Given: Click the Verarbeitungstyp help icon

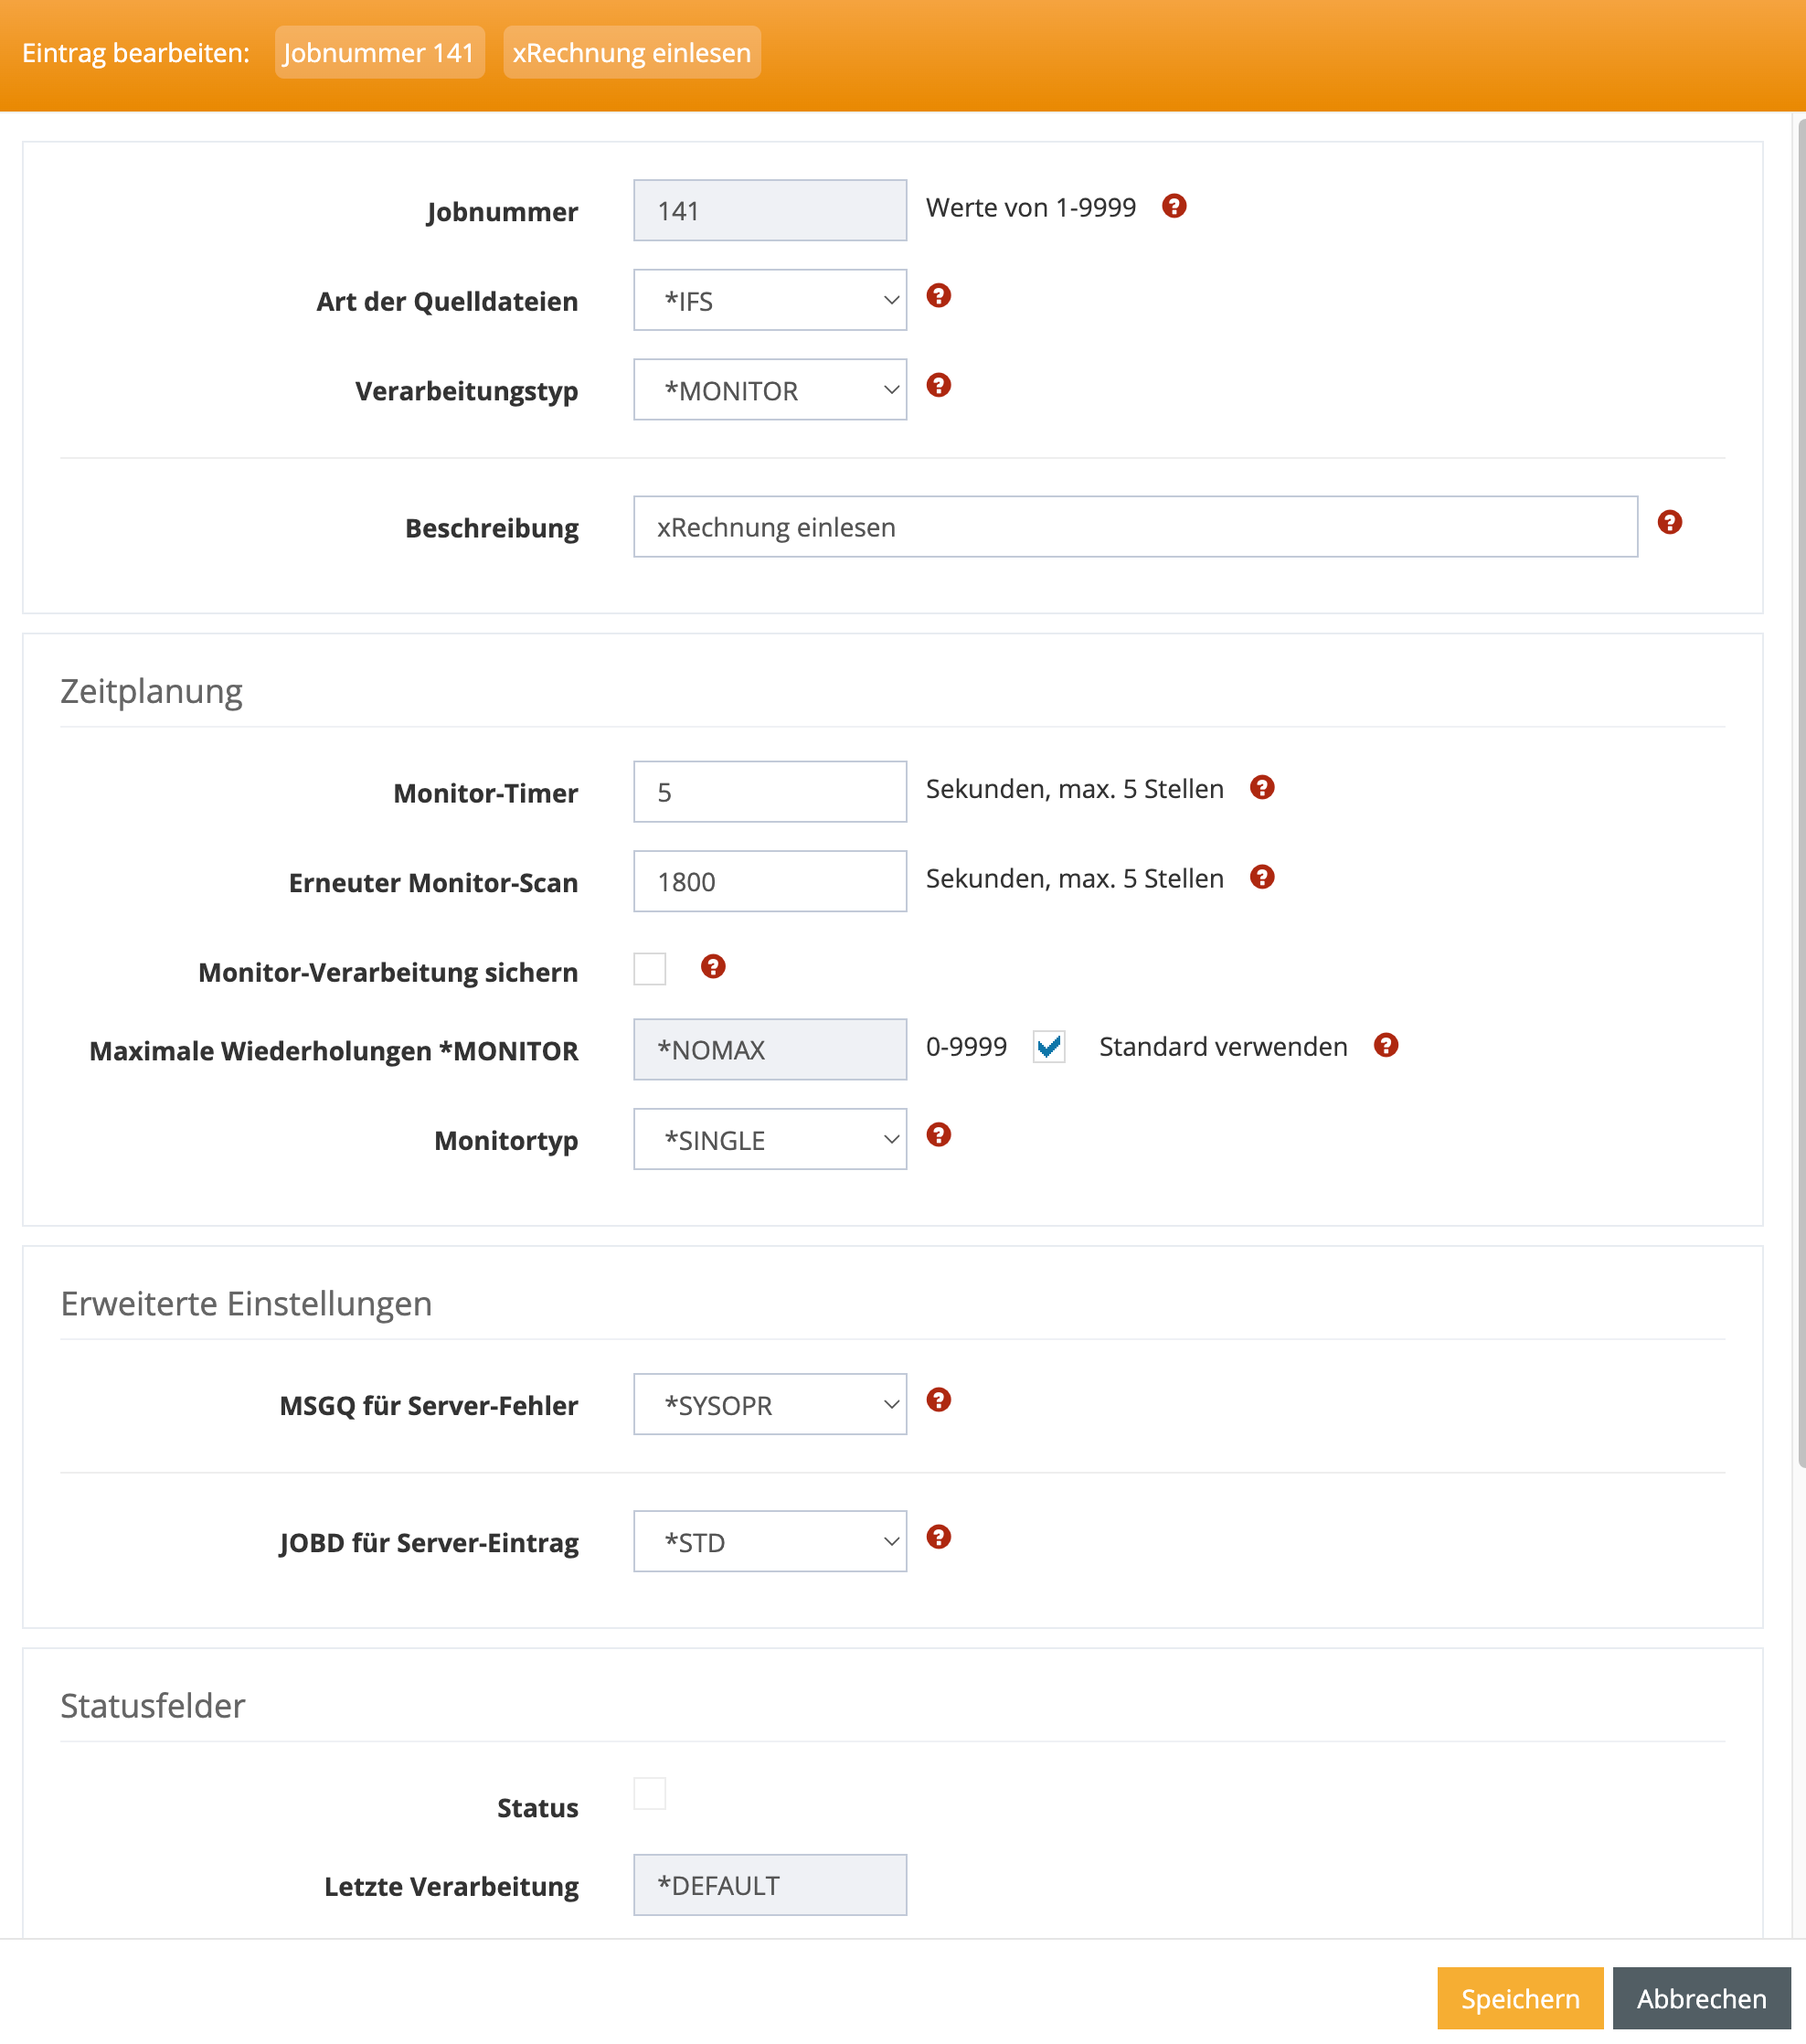Looking at the screenshot, I should [938, 386].
